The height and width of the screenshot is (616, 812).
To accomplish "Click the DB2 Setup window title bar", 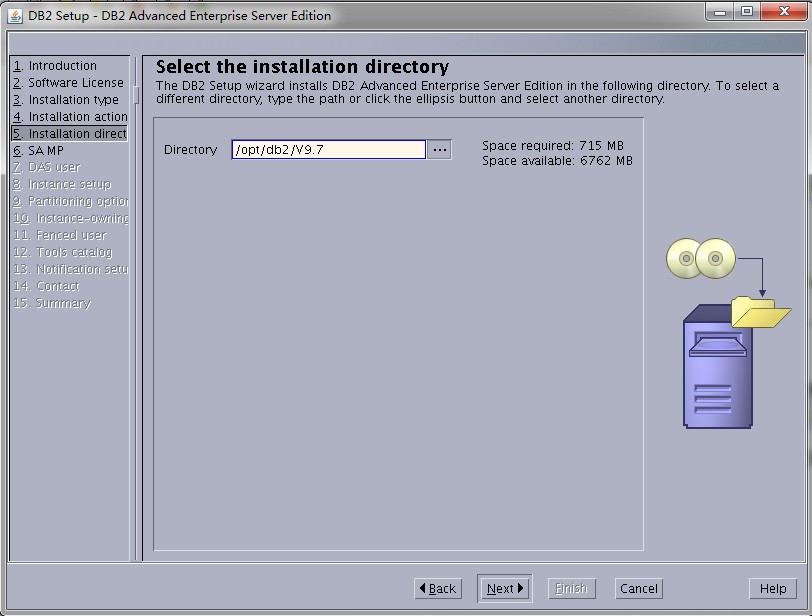I will (x=362, y=16).
